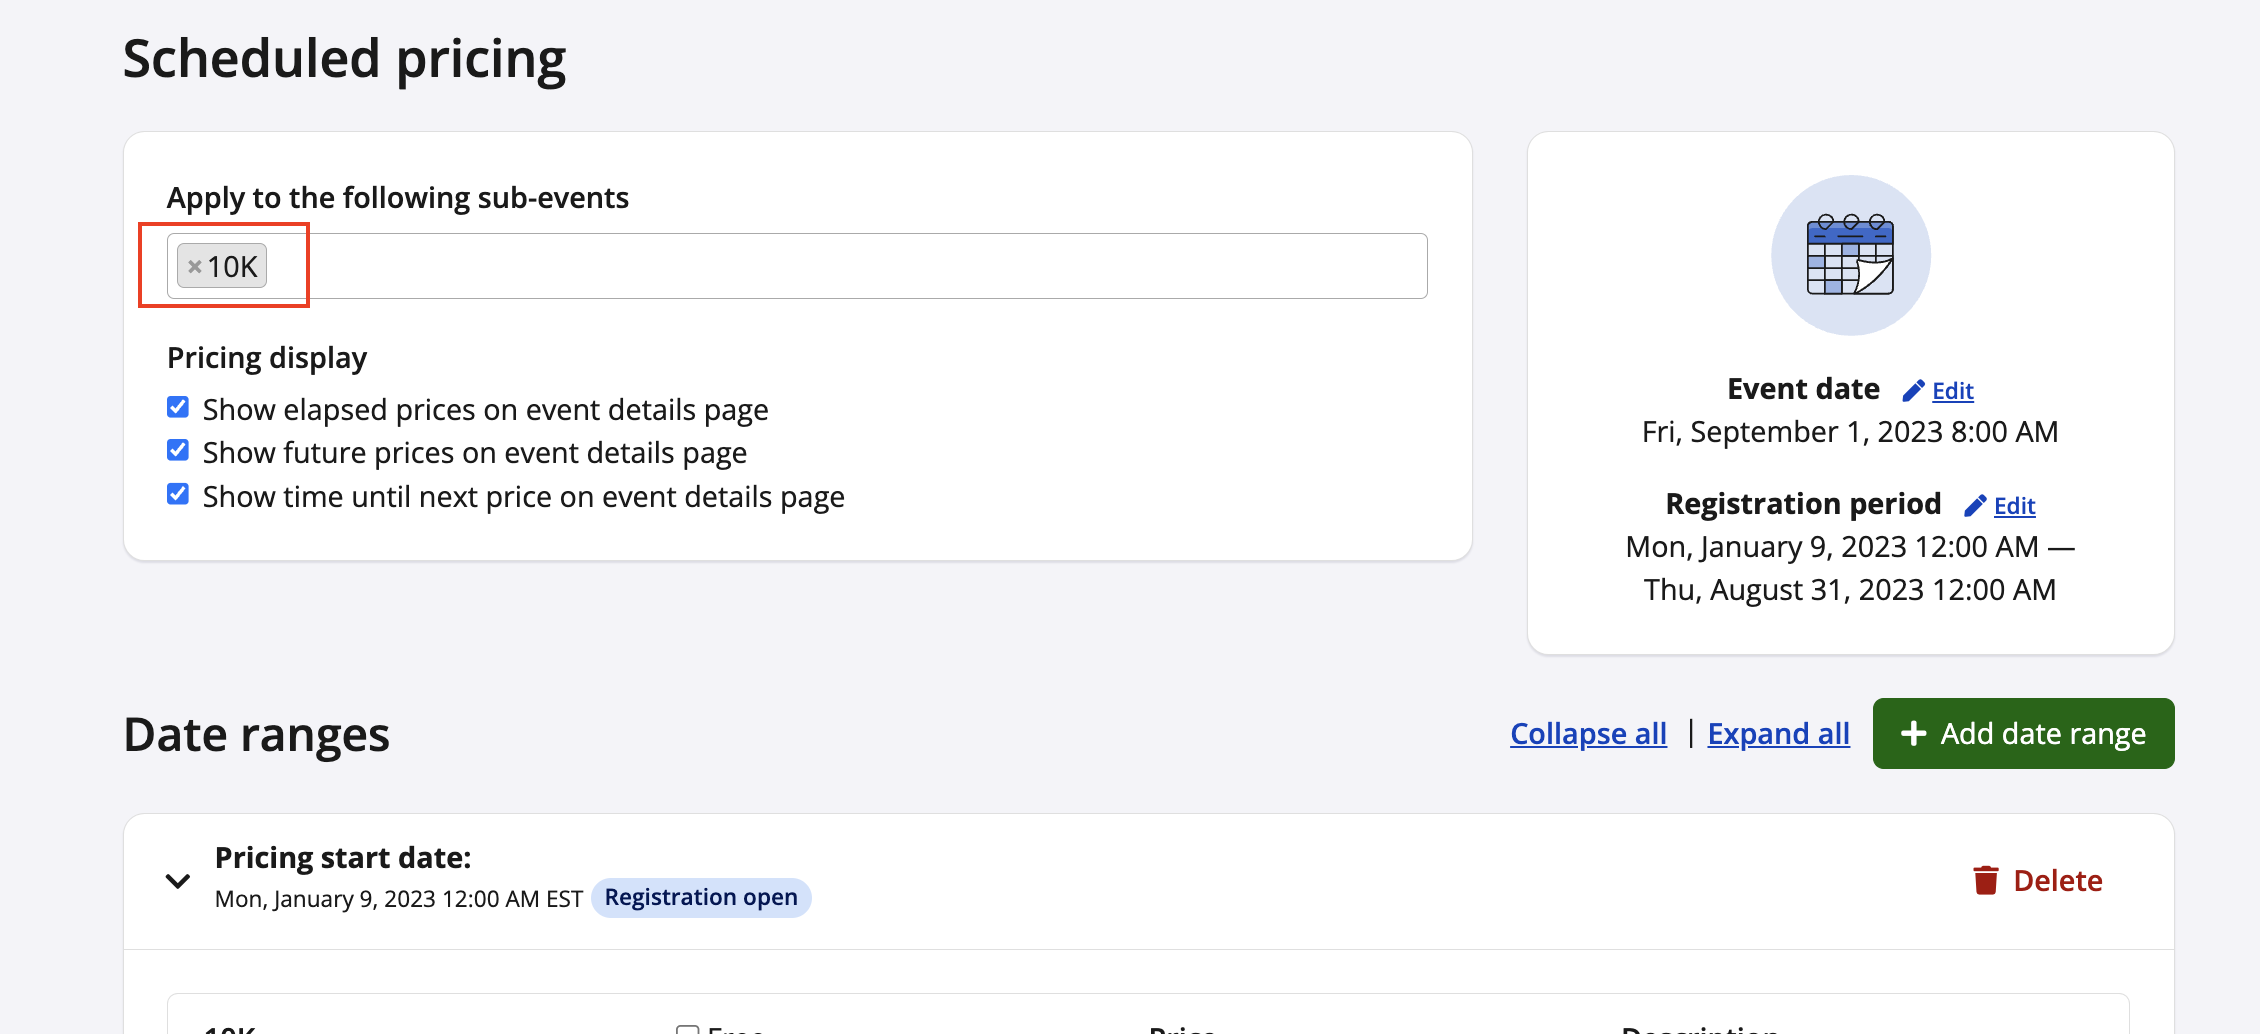
Task: Toggle Show future prices checkbox
Action: [x=178, y=451]
